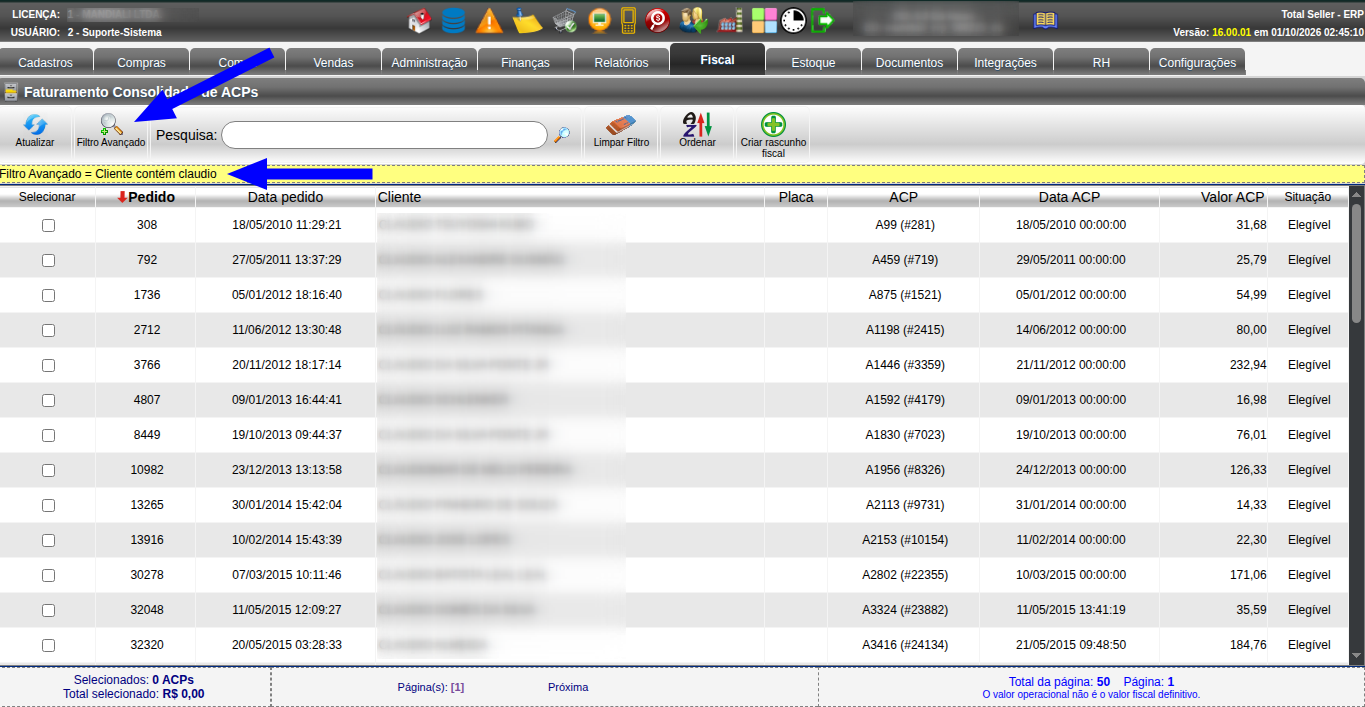Click the green exit door icon

point(823,20)
